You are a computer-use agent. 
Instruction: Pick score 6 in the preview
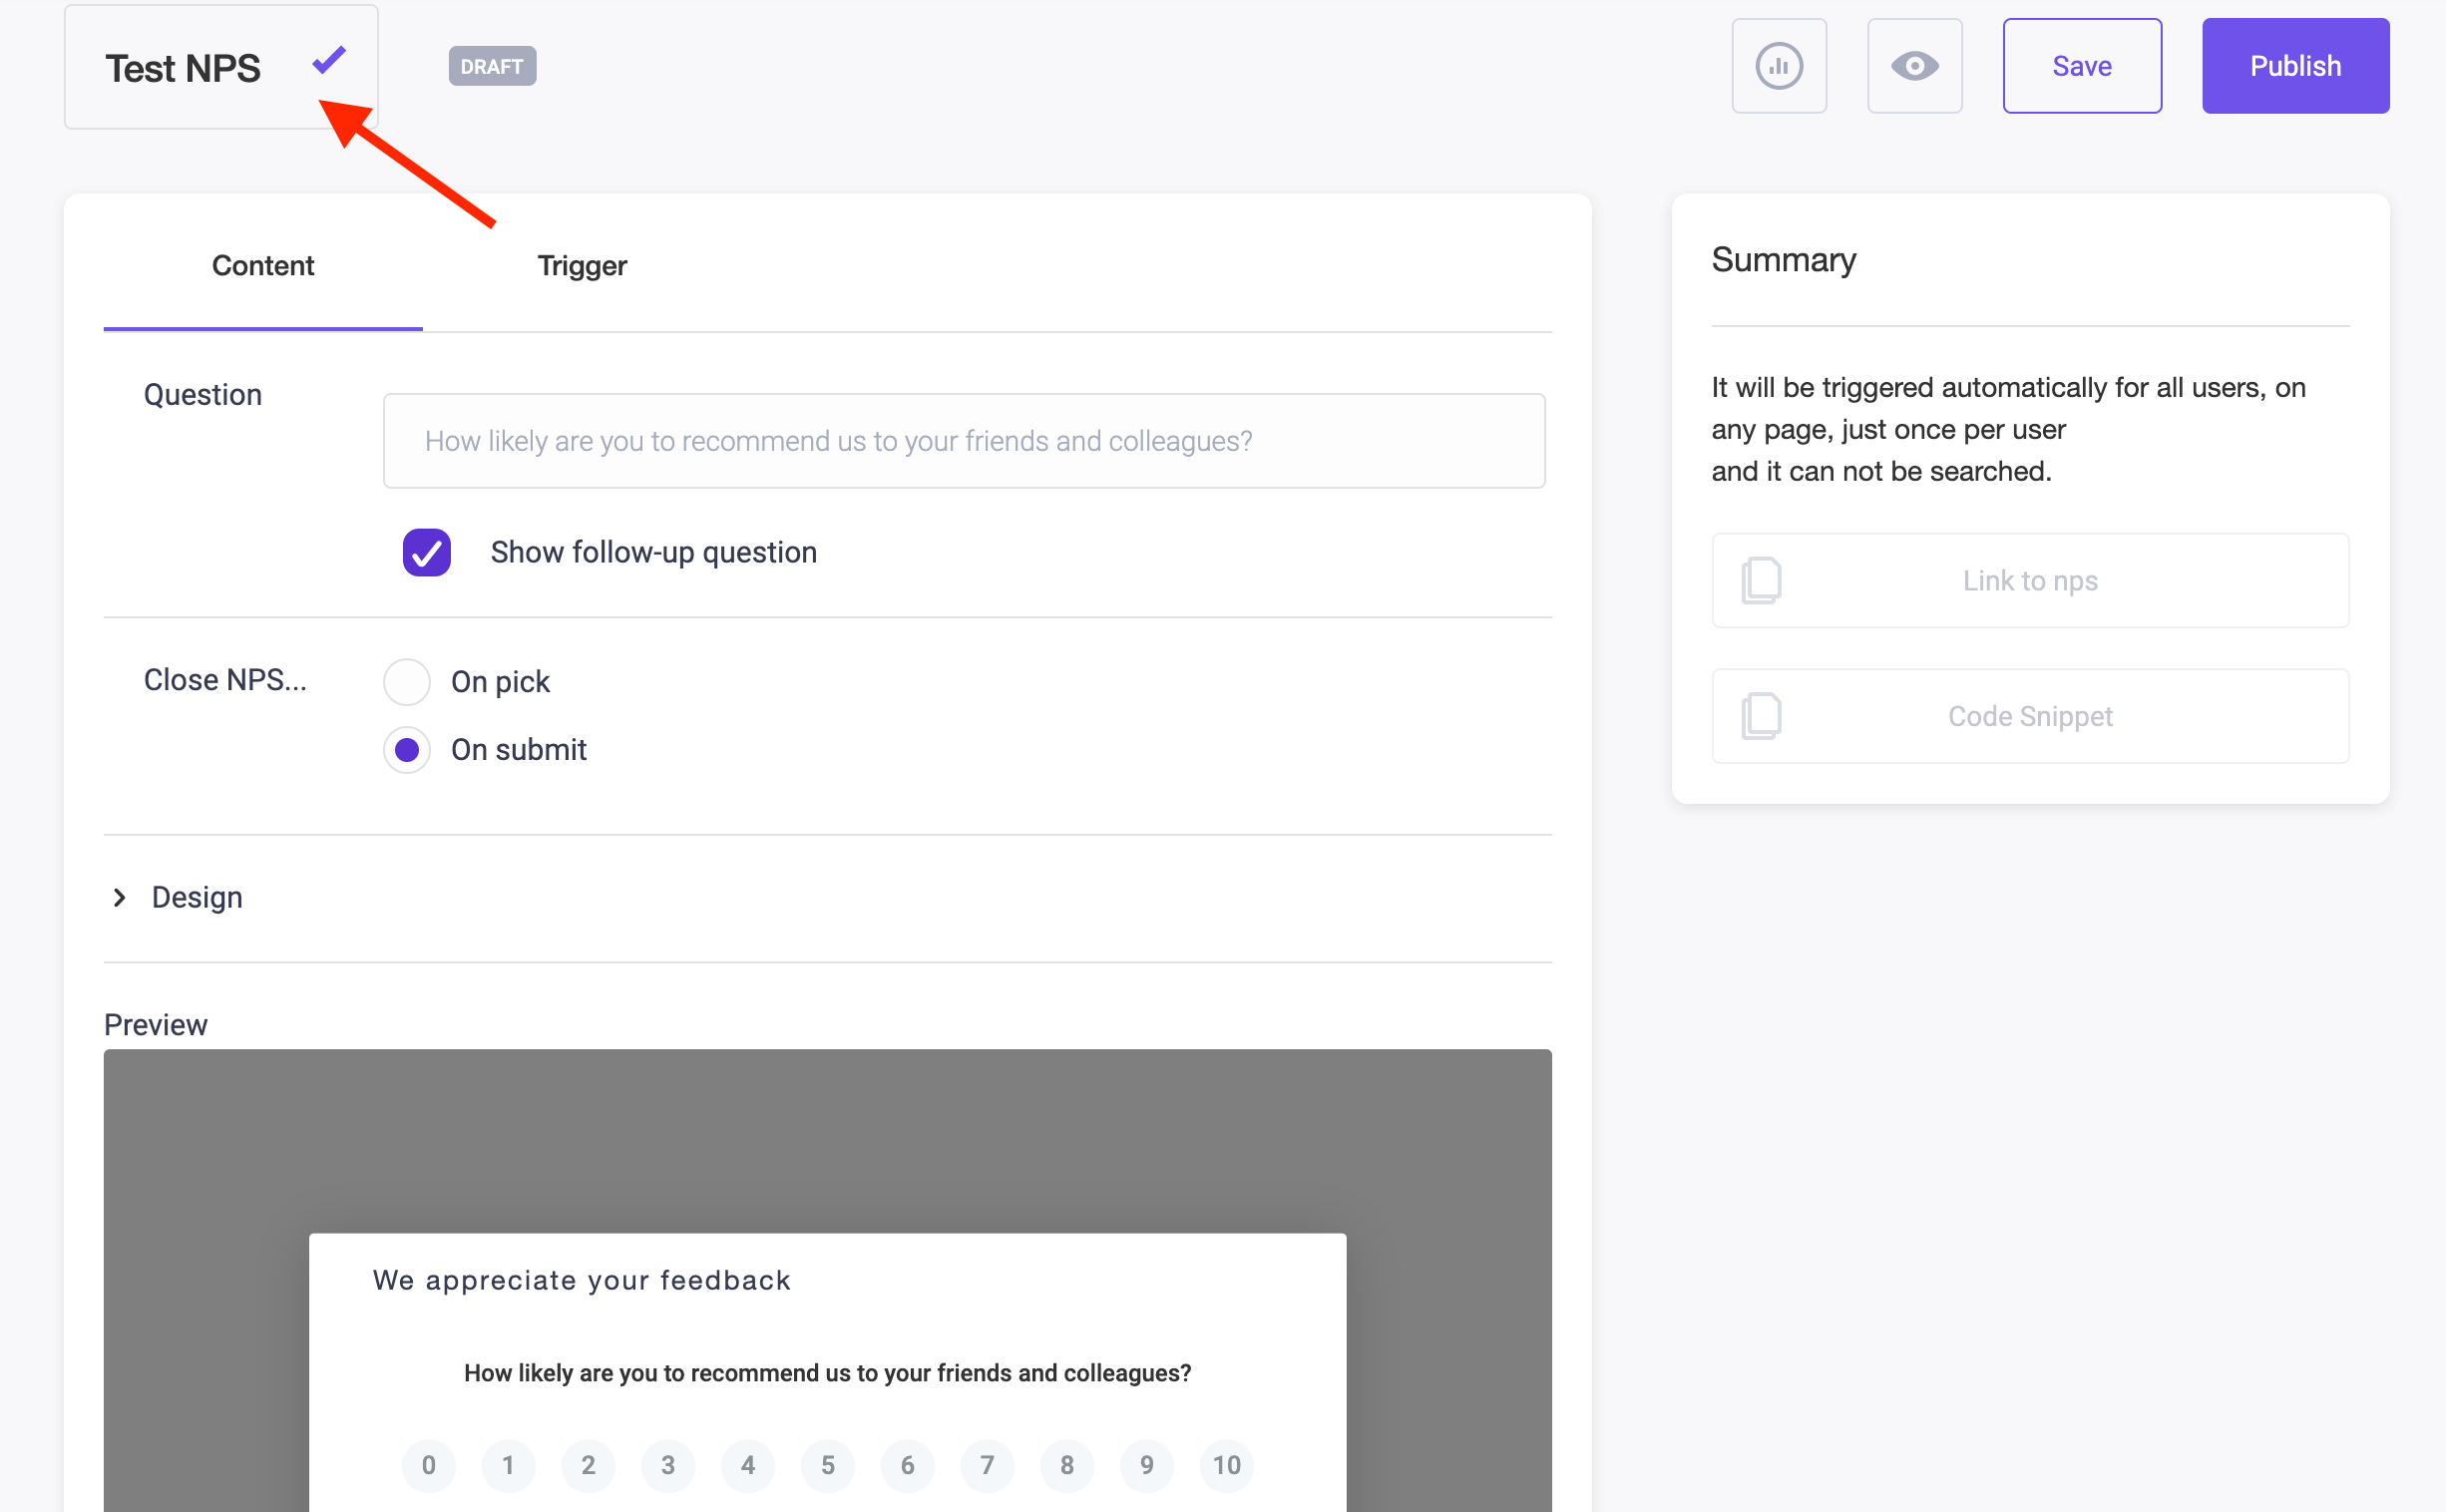[x=908, y=1465]
